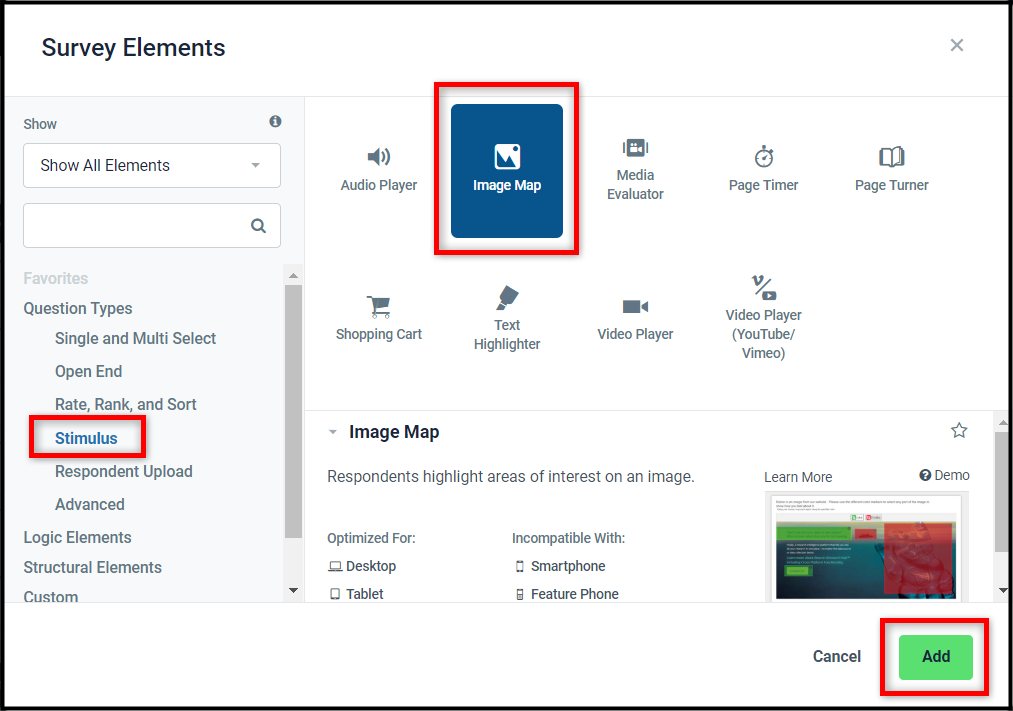Click the Desktop optimized-for entry
This screenshot has height=711, width=1013.
362,566
